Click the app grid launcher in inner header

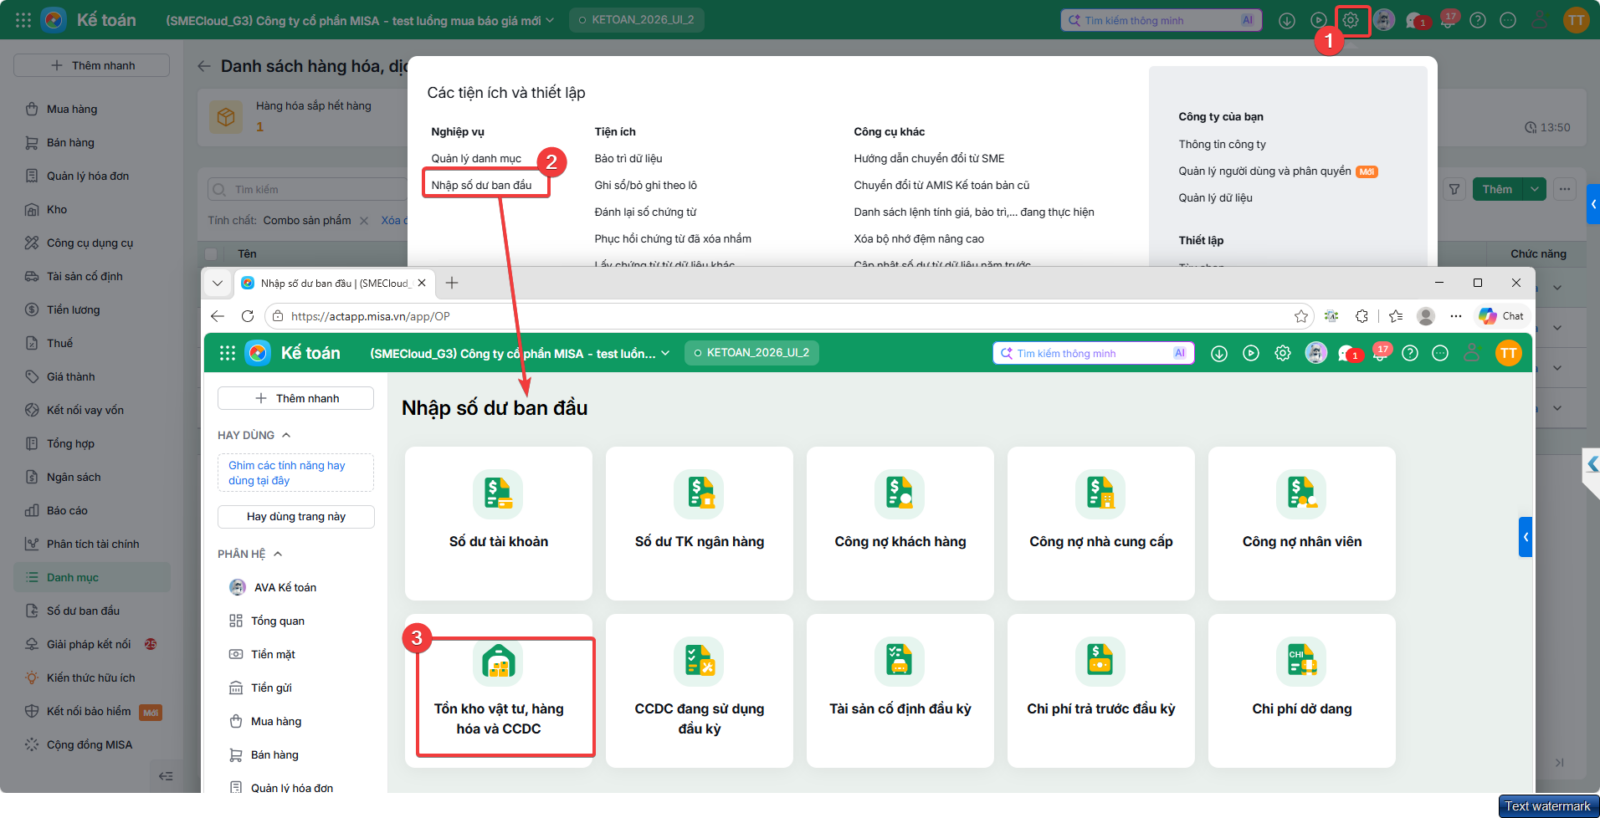click(x=228, y=353)
